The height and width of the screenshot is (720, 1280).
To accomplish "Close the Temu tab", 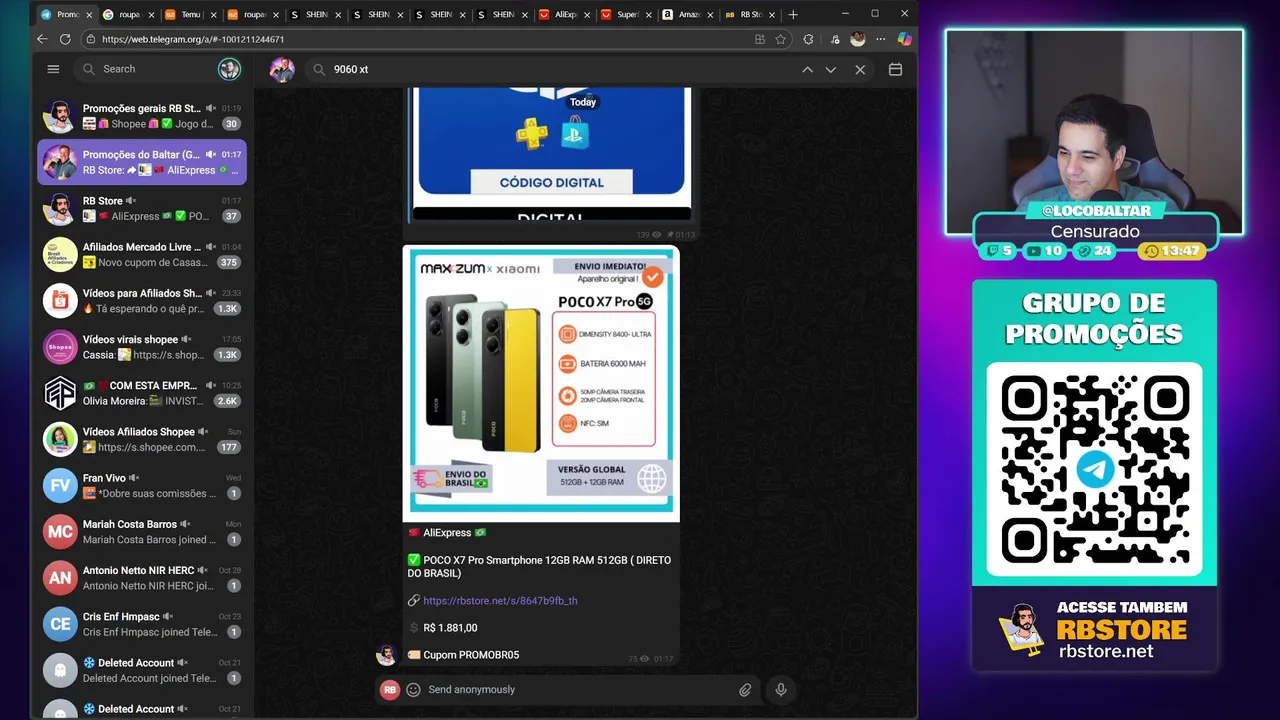I will 213,15.
